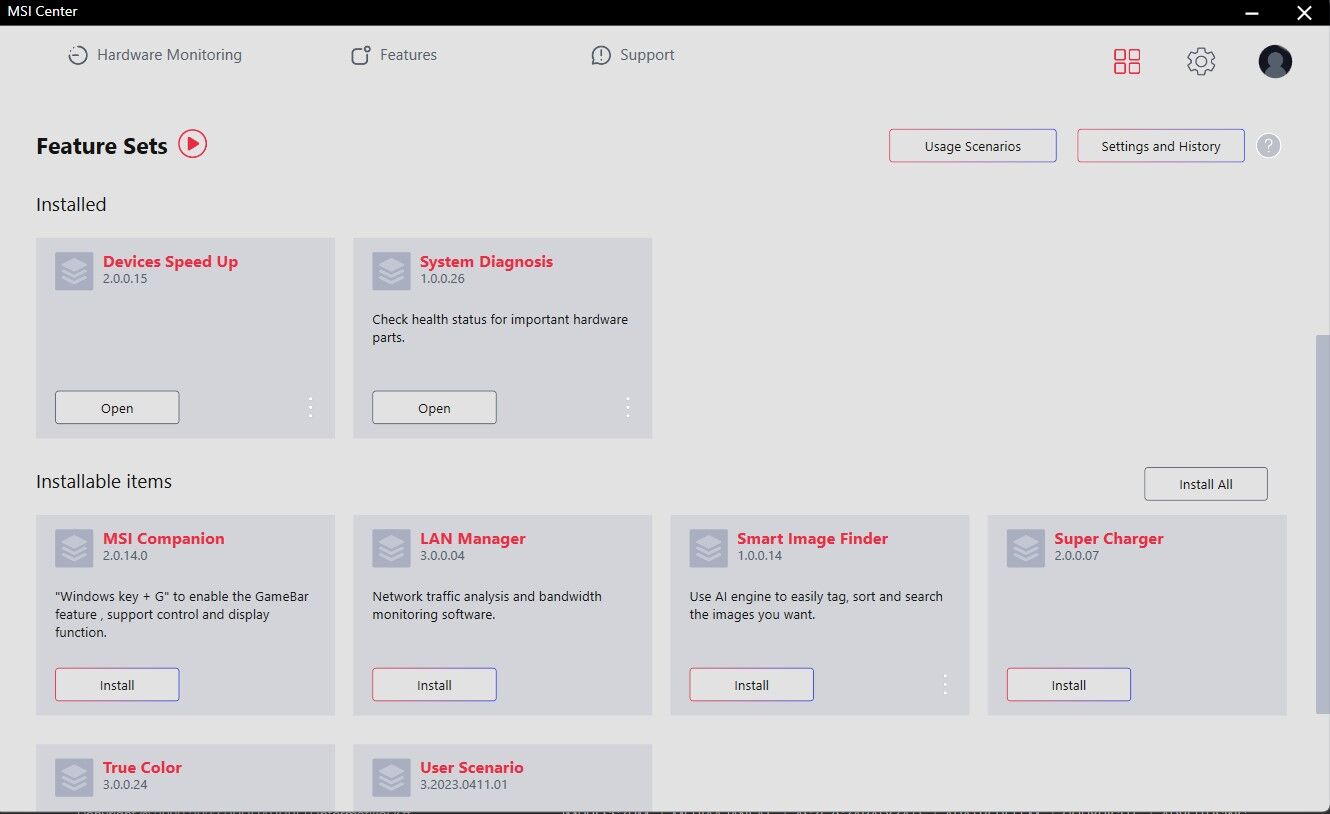Image resolution: width=1330 pixels, height=814 pixels.
Task: Click Install All button
Action: pos(1206,484)
